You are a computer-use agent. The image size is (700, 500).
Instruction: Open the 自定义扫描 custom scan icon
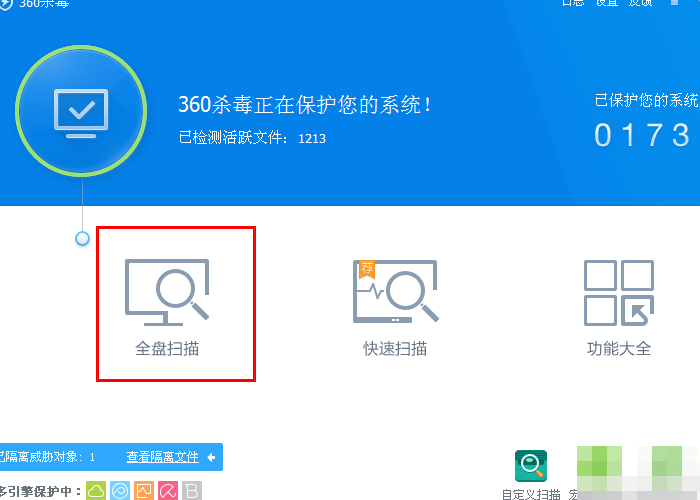point(531,466)
